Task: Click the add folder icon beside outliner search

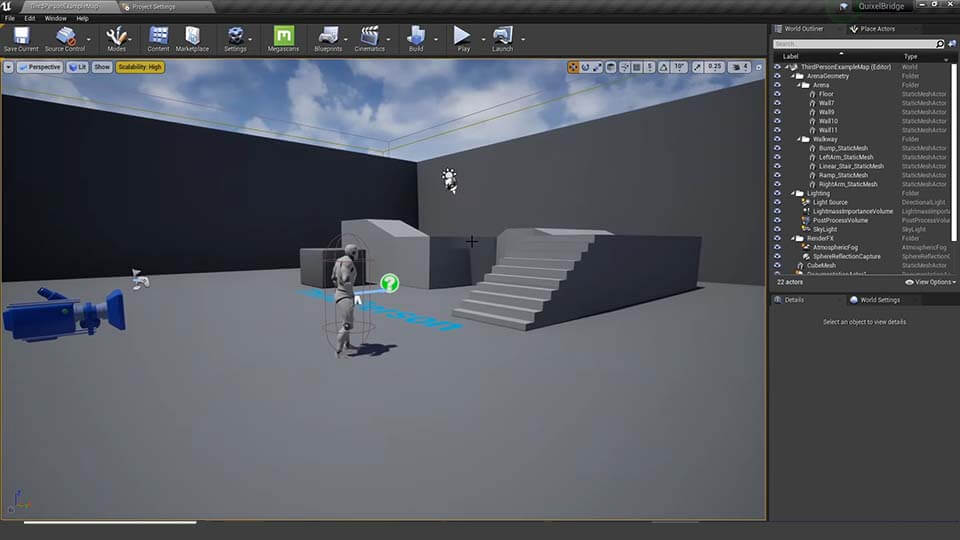Action: click(x=952, y=44)
